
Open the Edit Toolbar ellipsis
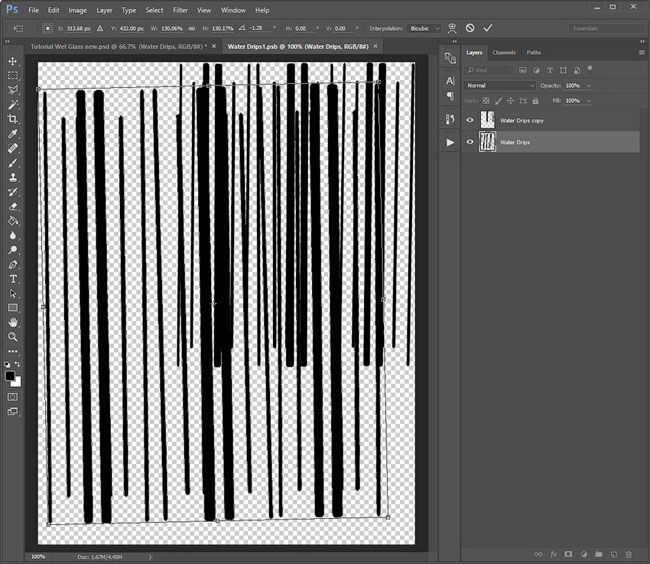(x=13, y=351)
